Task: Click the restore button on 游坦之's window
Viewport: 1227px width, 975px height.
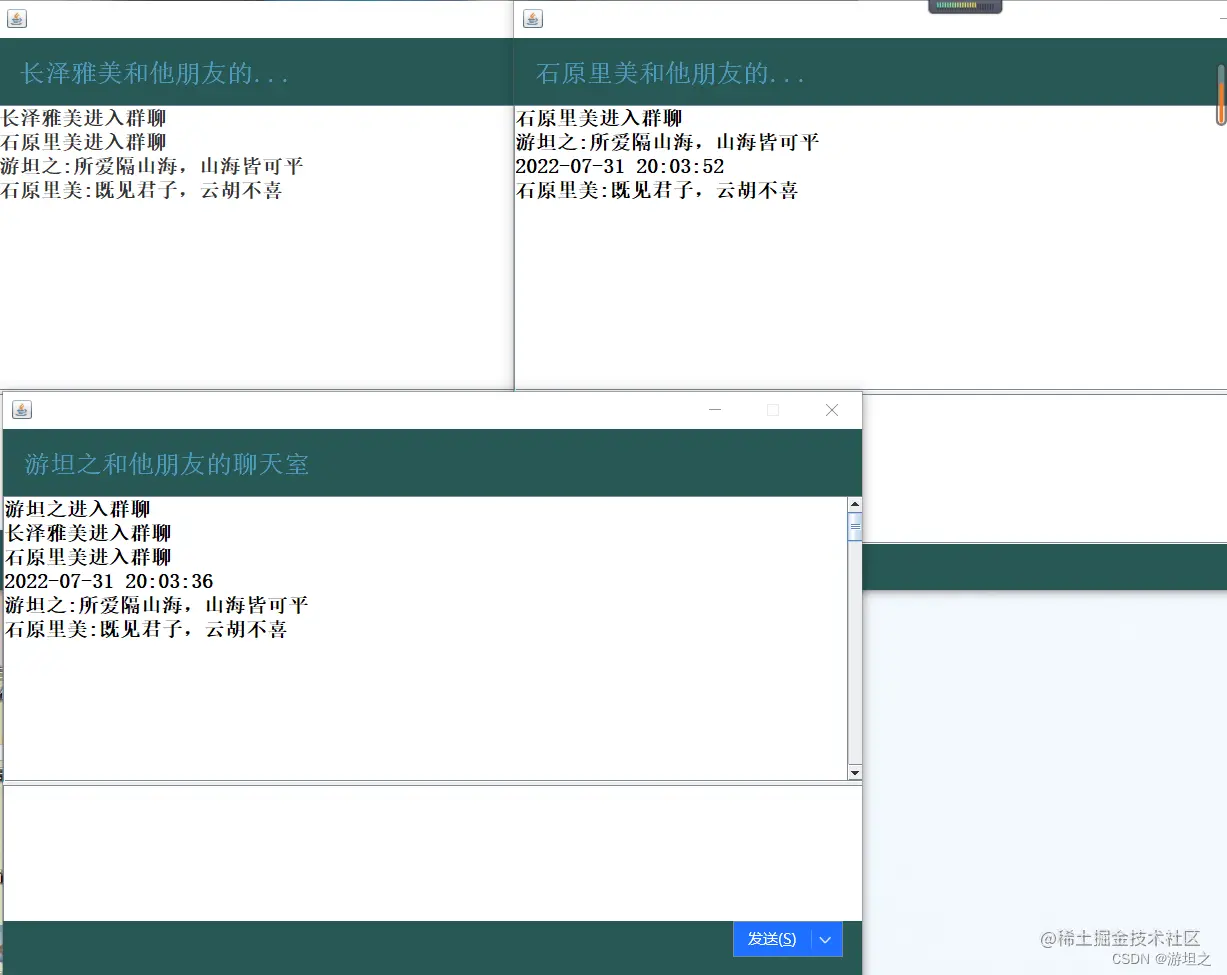Action: click(x=772, y=410)
